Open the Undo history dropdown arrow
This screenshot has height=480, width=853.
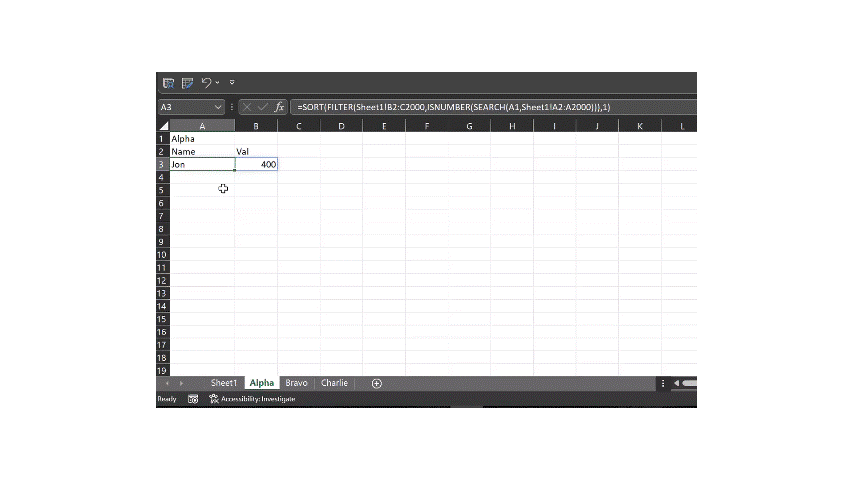[x=217, y=83]
